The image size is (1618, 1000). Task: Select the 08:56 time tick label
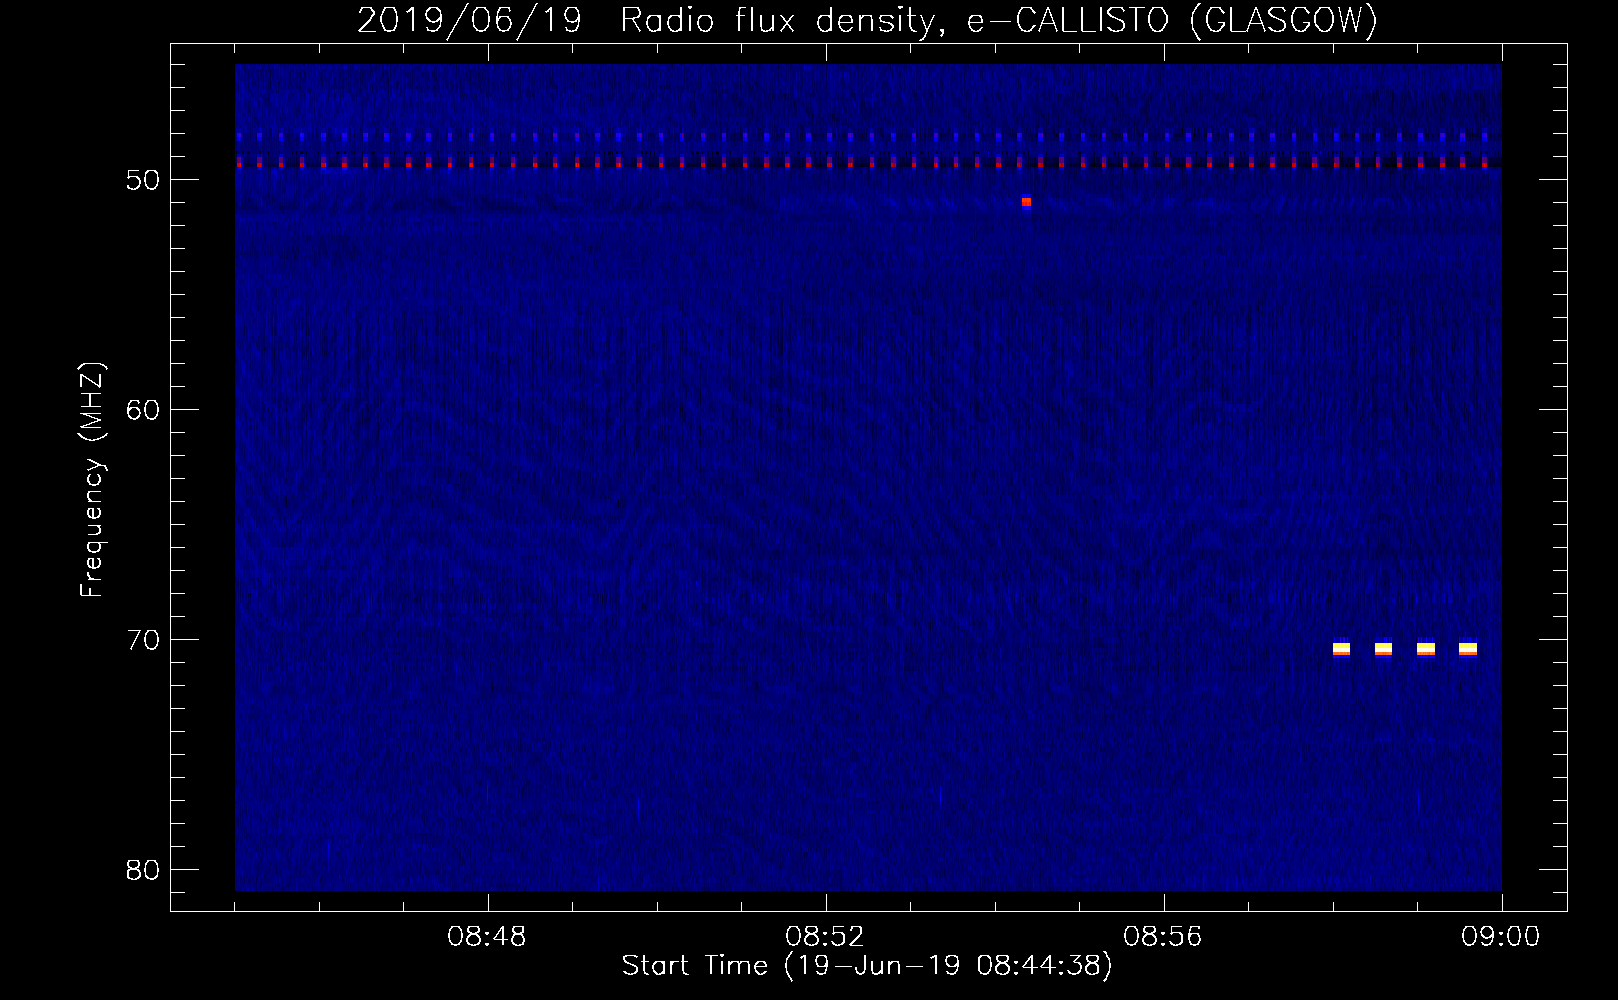pos(1163,937)
